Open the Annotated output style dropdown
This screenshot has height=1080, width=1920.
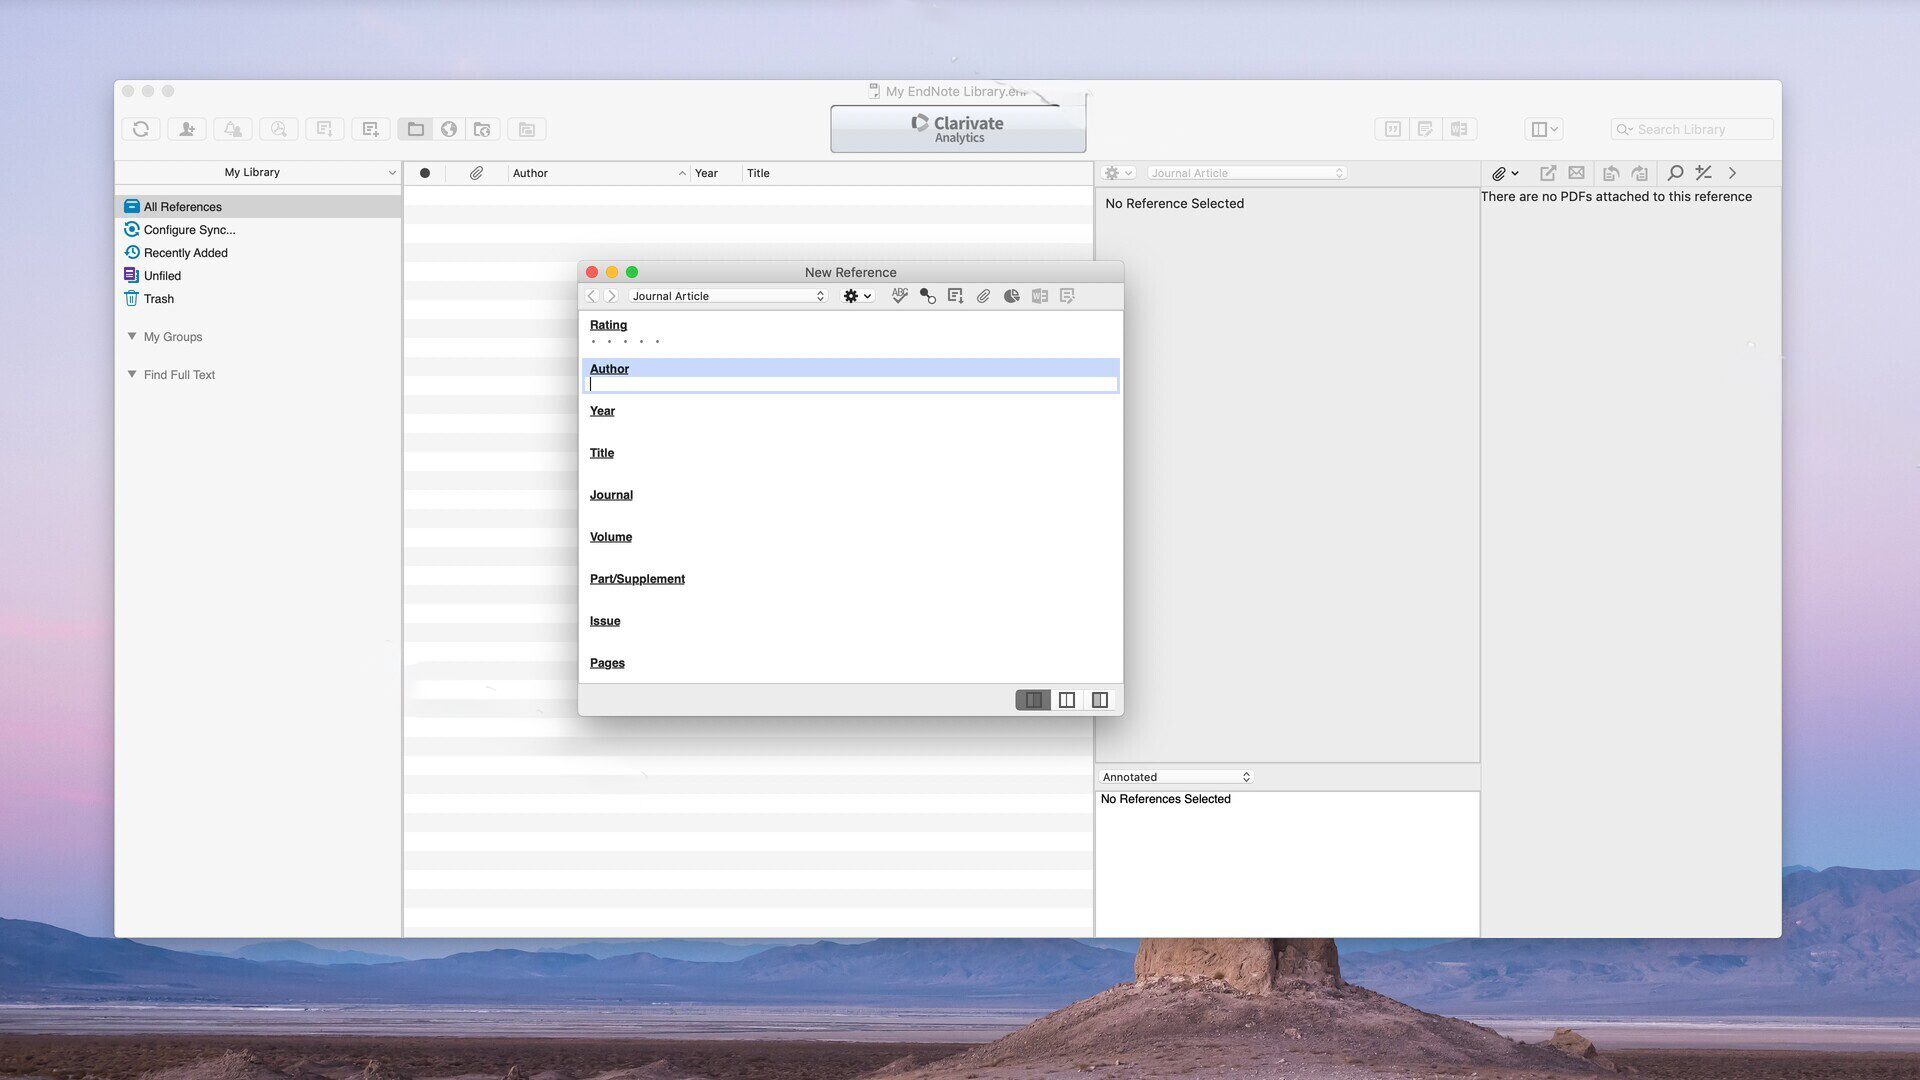[x=1176, y=777]
